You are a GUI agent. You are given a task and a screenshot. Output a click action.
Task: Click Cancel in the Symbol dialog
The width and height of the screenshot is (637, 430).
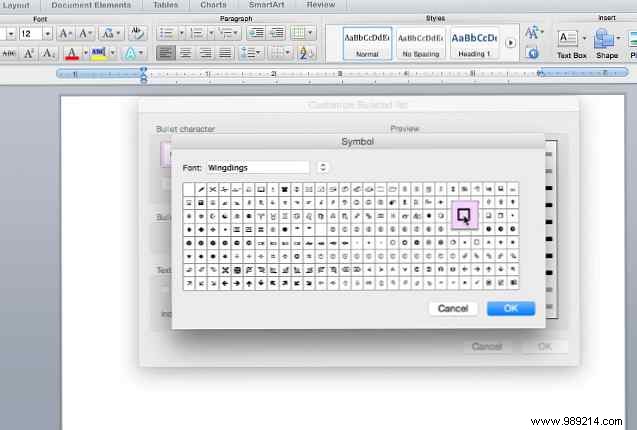point(453,308)
